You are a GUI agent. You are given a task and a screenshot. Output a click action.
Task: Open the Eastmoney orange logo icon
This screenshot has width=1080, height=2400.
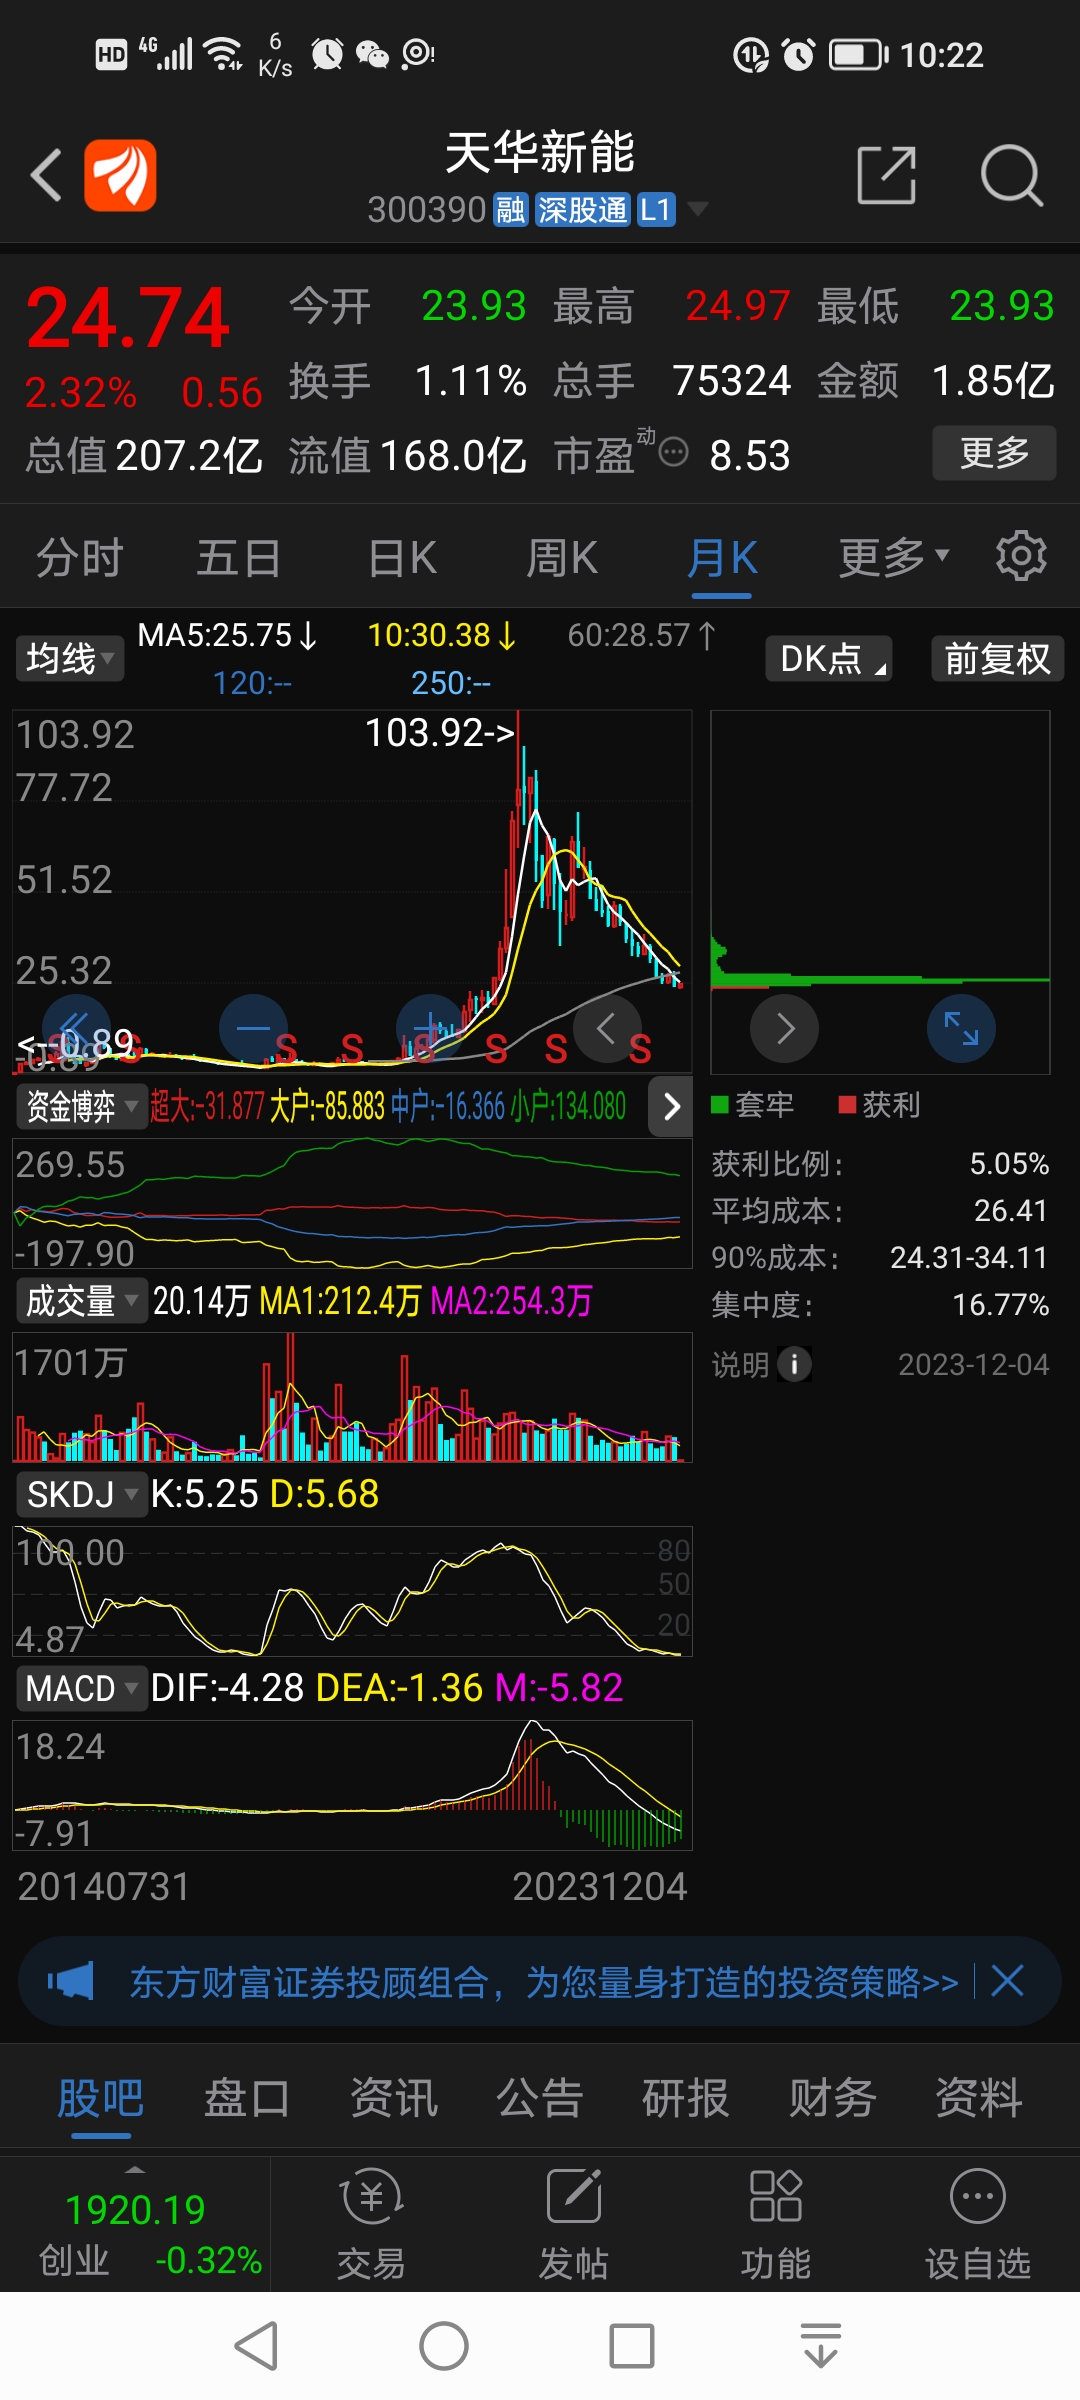pyautogui.click(x=120, y=176)
